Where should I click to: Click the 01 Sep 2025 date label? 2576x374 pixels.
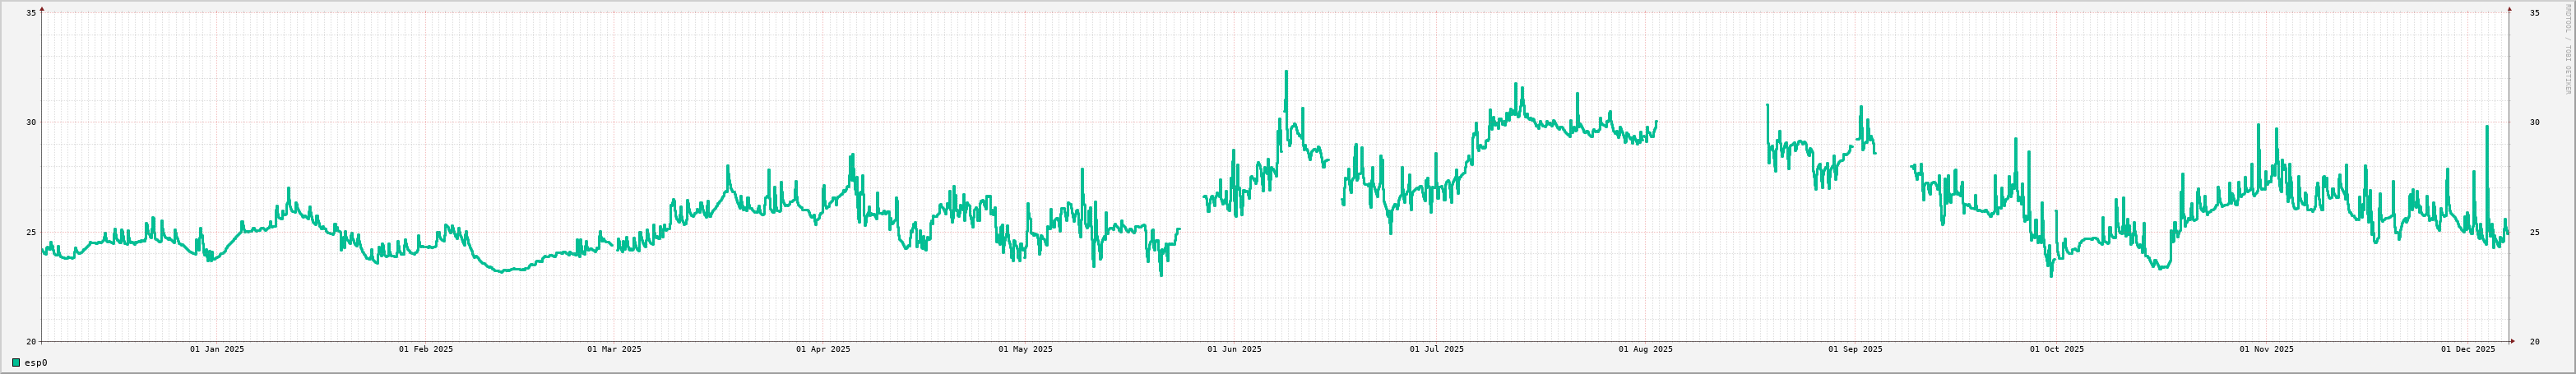click(x=1855, y=349)
